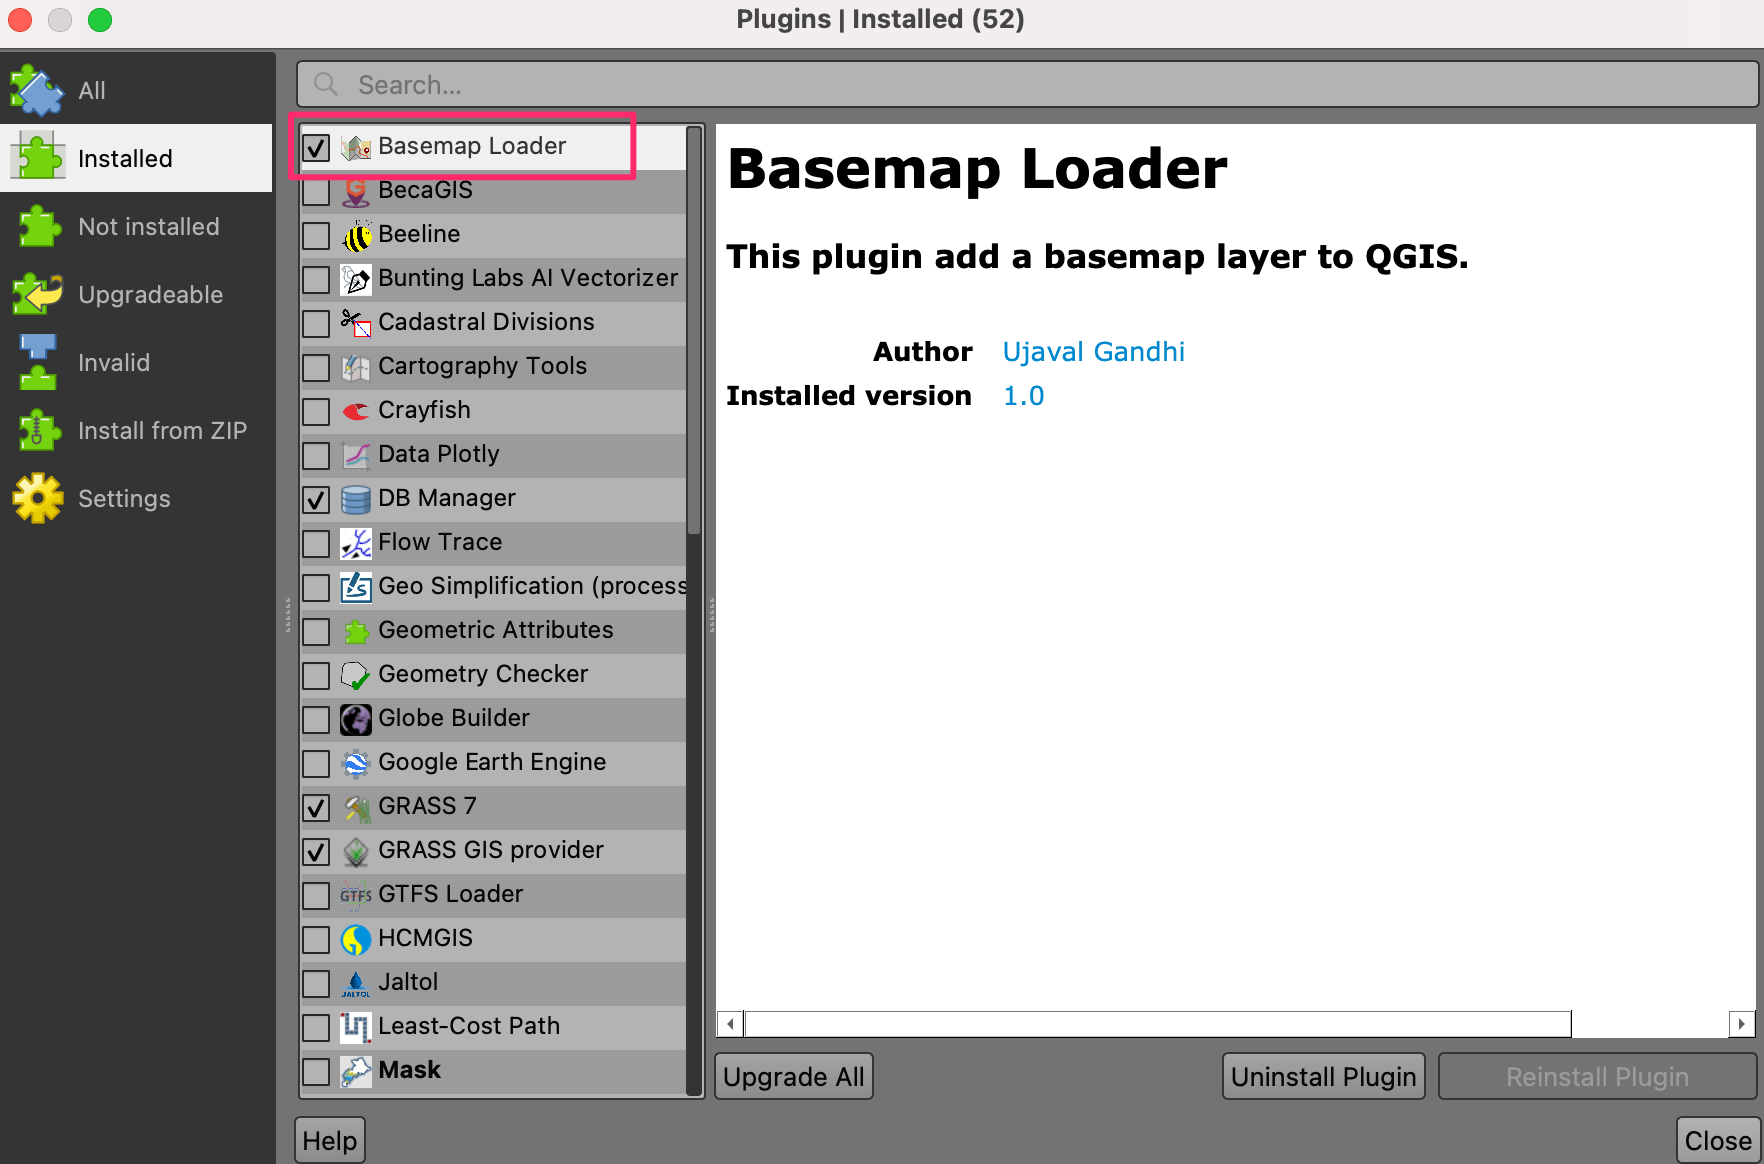Enable the Mask plugin checkbox
The height and width of the screenshot is (1164, 1764).
[x=316, y=1072]
